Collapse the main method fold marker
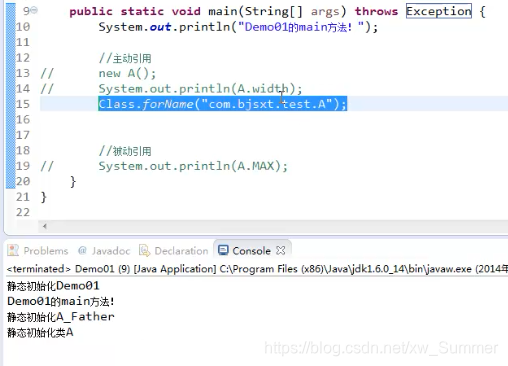This screenshot has height=366, width=508. pos(35,10)
